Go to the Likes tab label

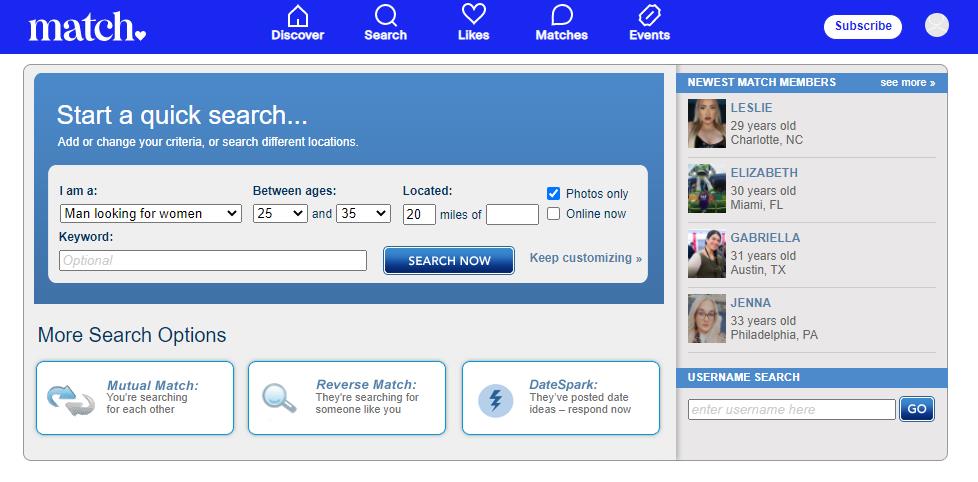473,36
